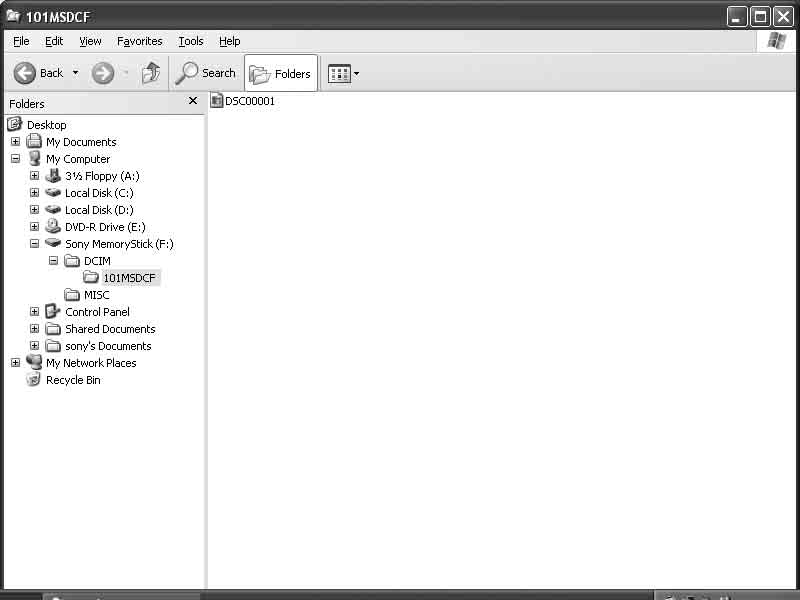Select Sony MemoryStick (F:) label
This screenshot has width=800, height=600.
coord(119,244)
